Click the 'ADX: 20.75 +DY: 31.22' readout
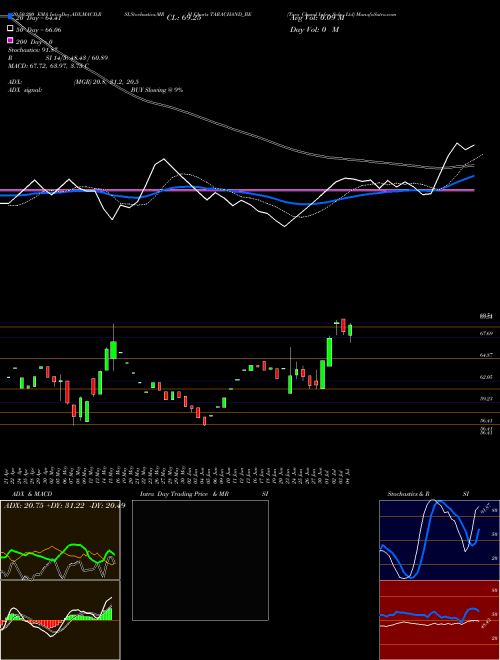 click(45, 505)
